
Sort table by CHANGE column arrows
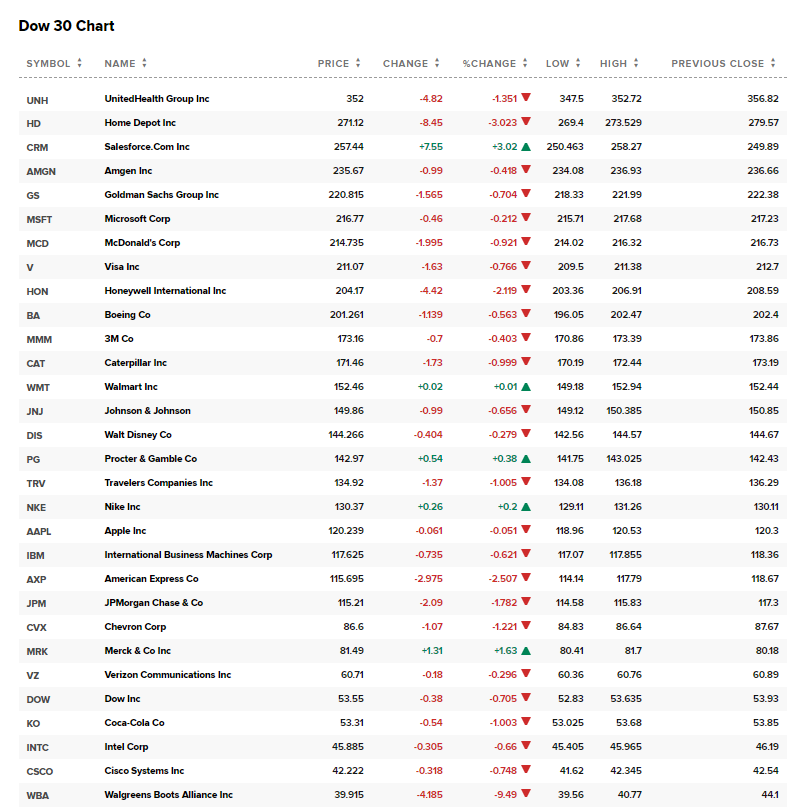[x=437, y=63]
